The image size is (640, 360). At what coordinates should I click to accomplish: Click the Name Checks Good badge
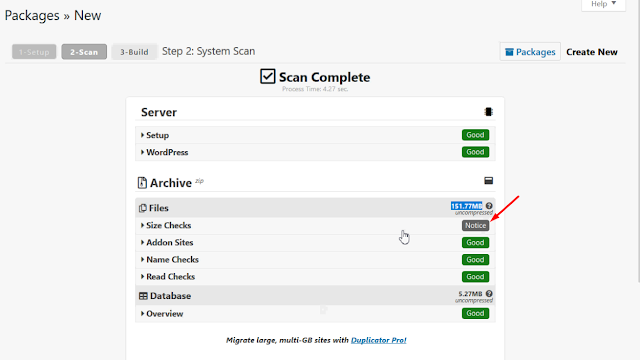(476, 260)
